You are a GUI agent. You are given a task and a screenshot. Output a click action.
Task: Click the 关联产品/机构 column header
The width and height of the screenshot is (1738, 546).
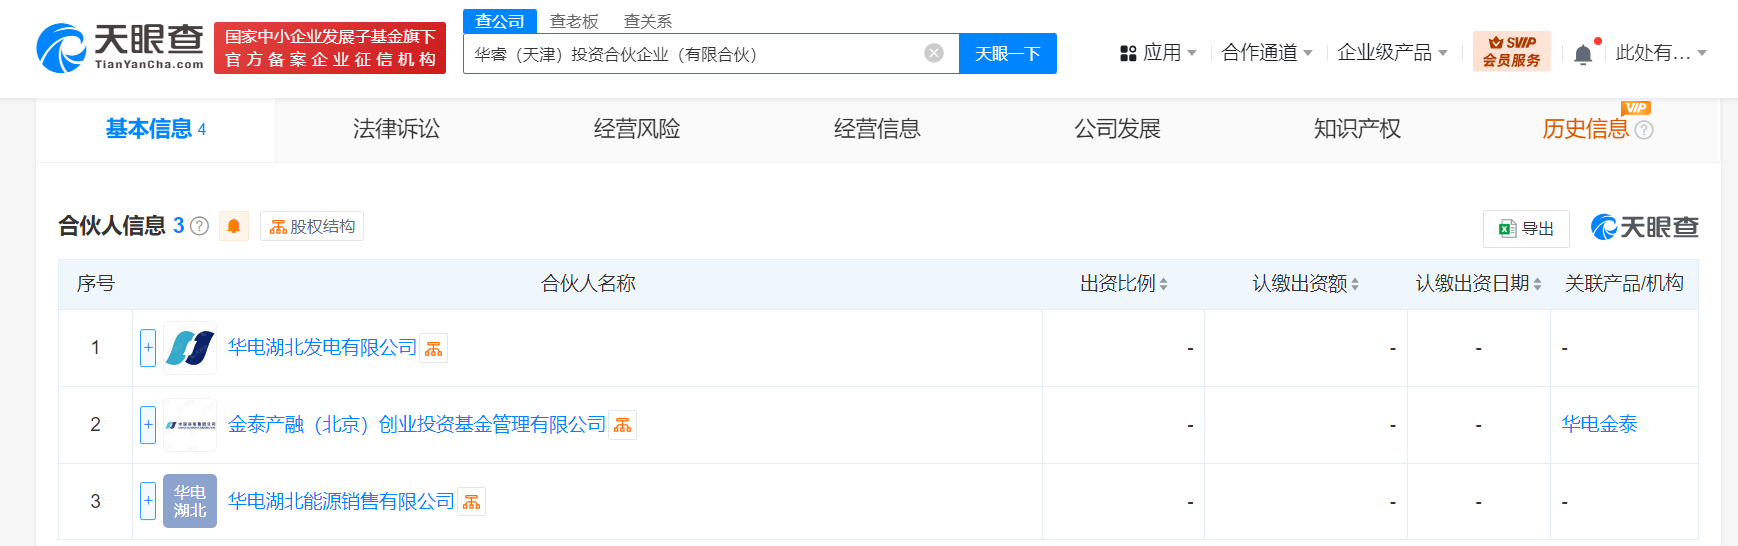1624,284
